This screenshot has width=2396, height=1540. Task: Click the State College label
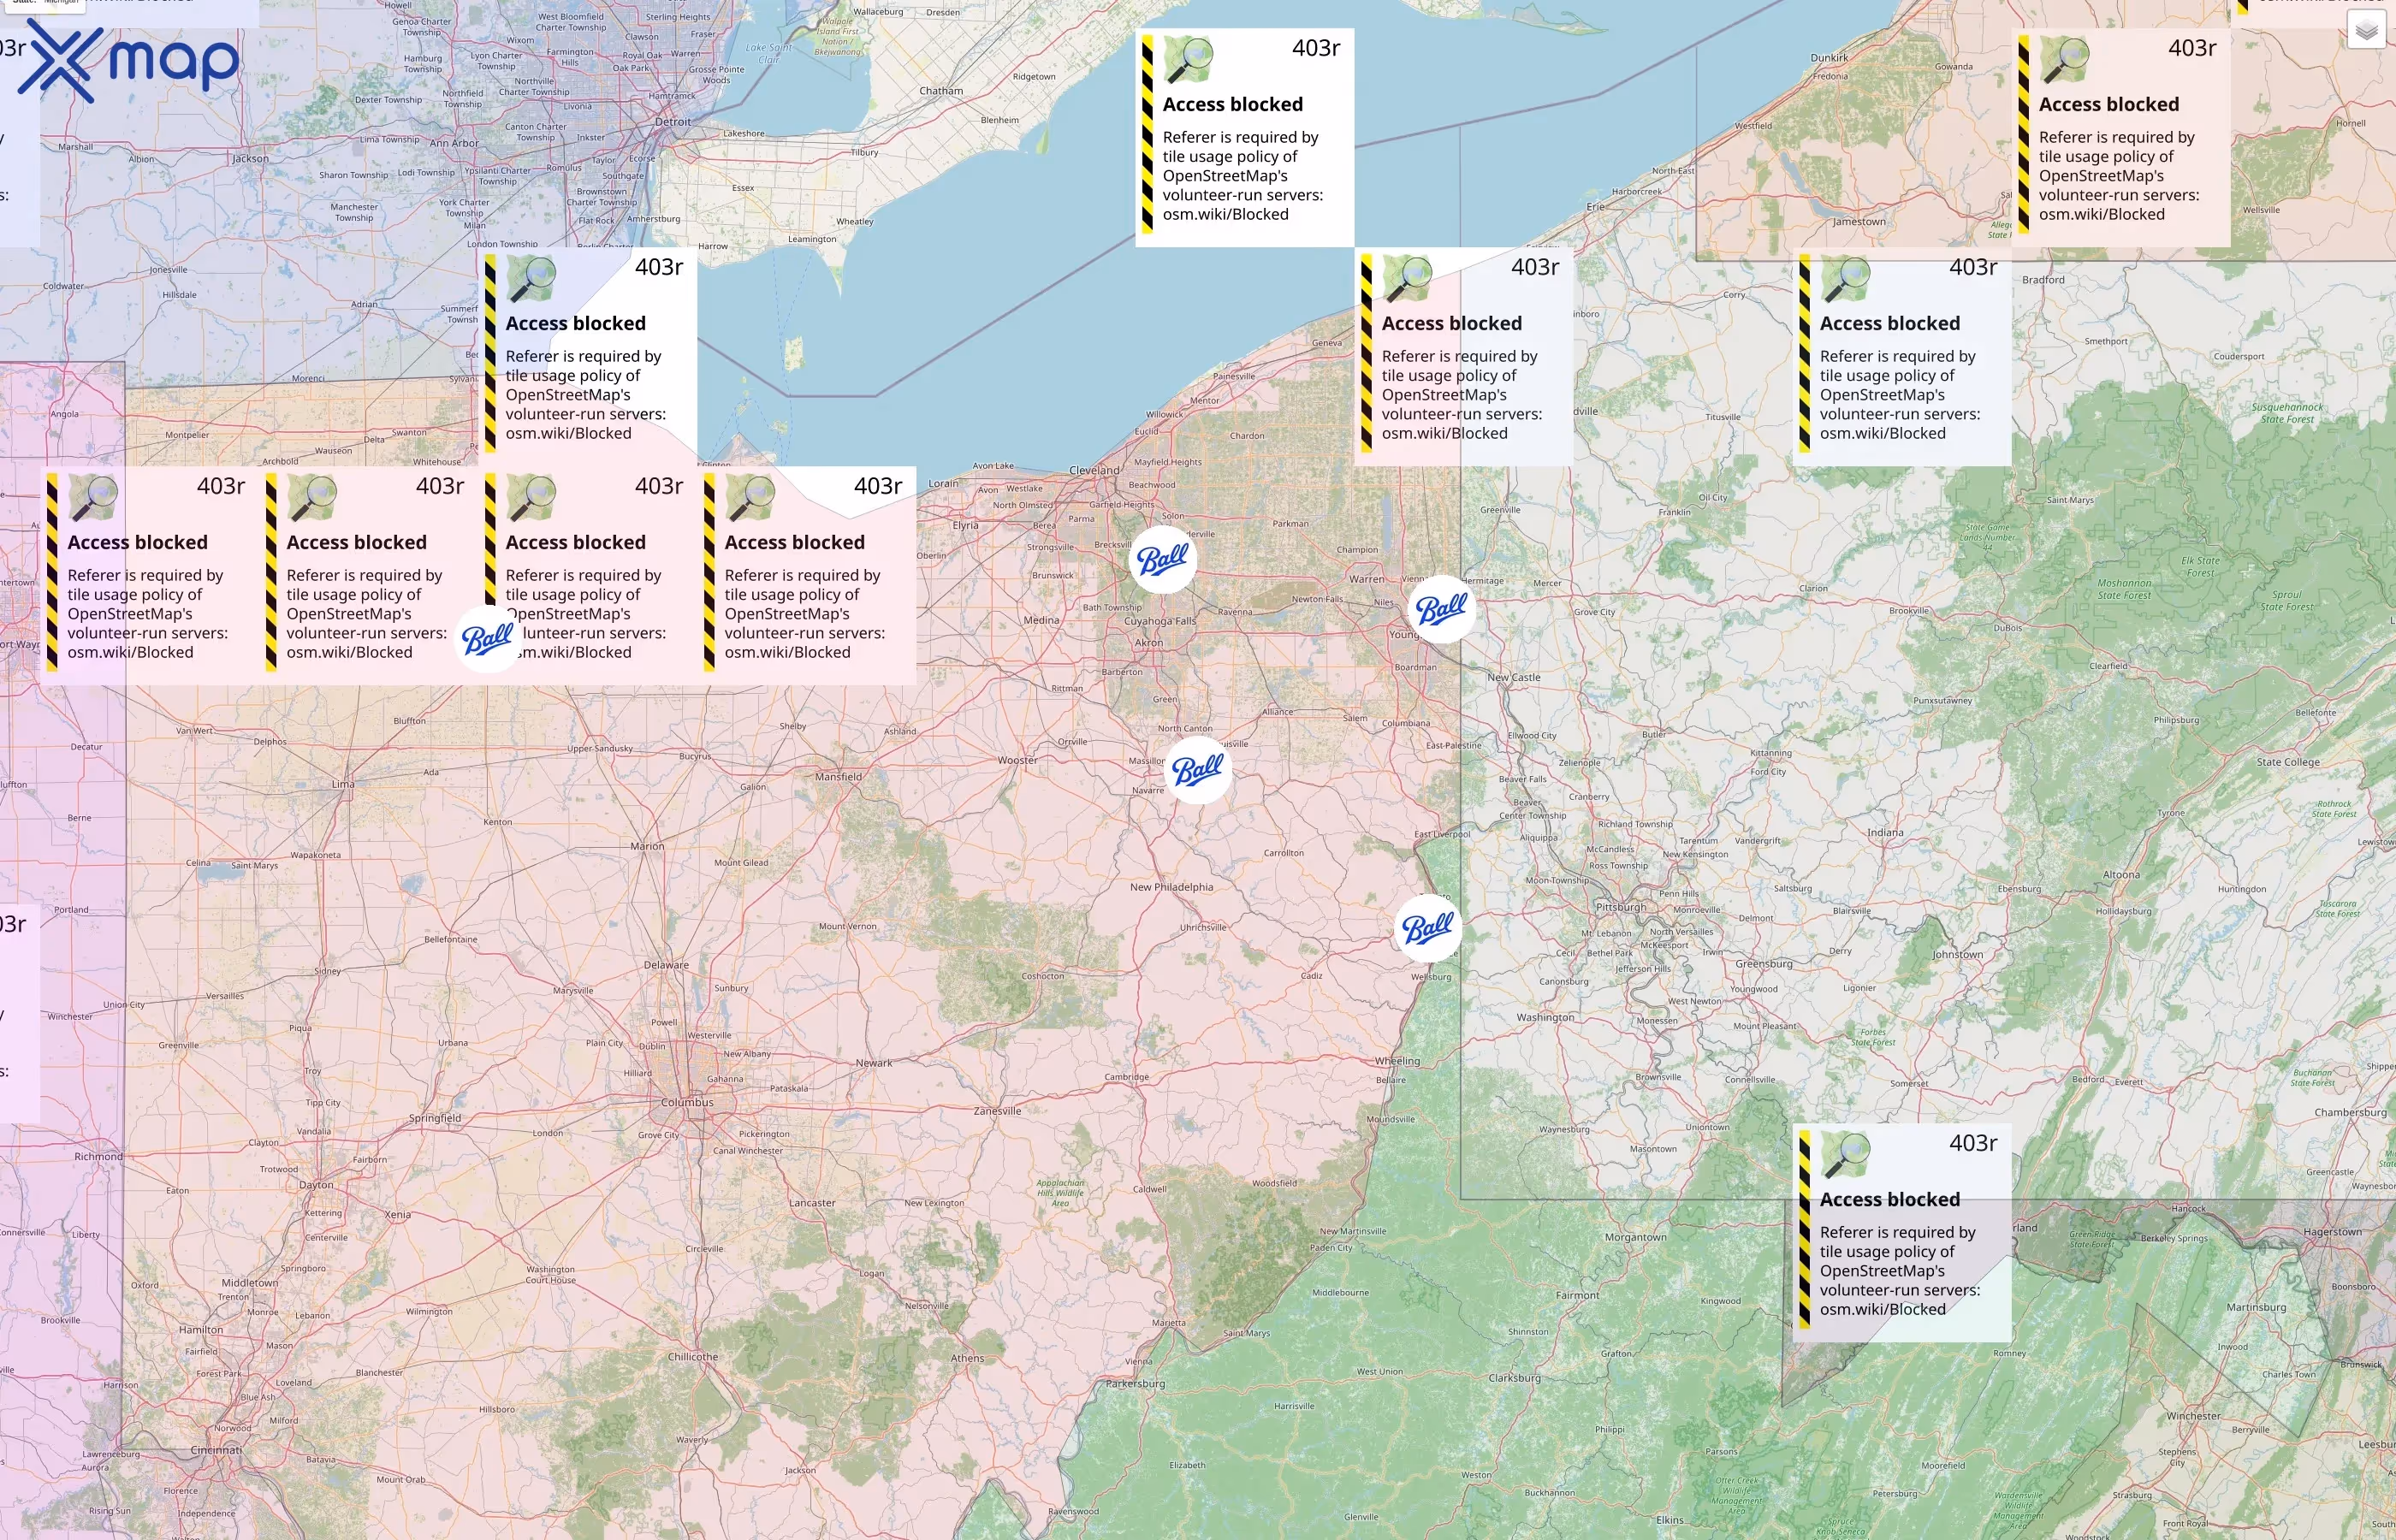(2288, 762)
